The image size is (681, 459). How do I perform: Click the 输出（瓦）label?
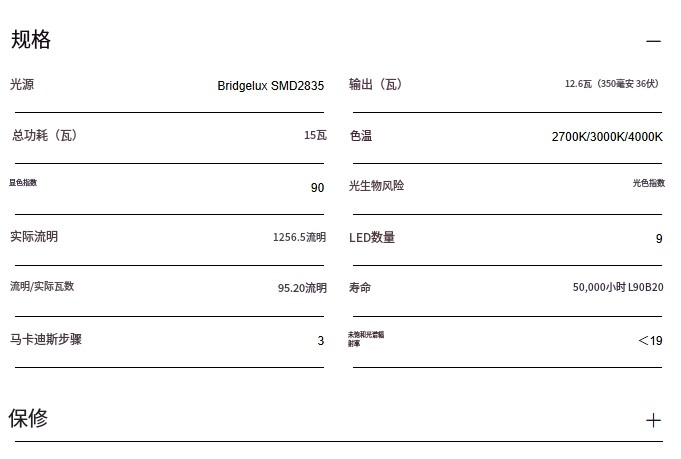(376, 85)
